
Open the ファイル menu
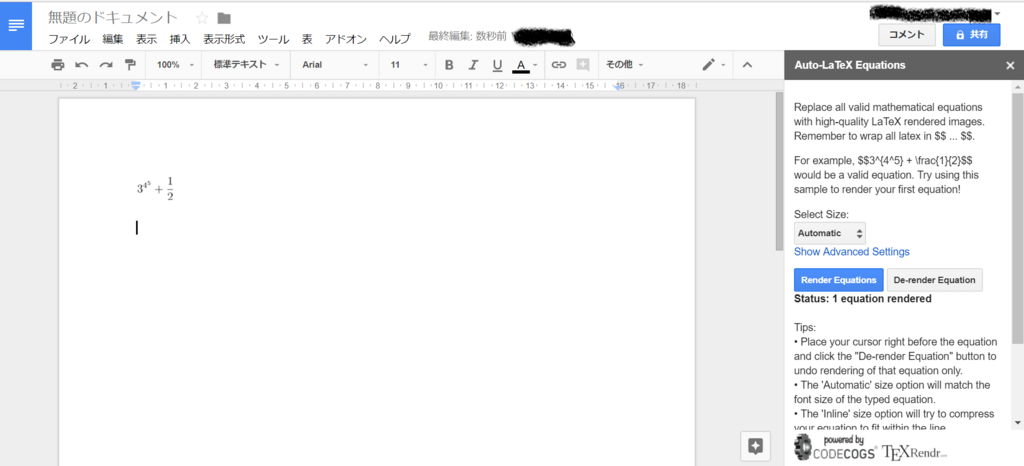pos(69,39)
